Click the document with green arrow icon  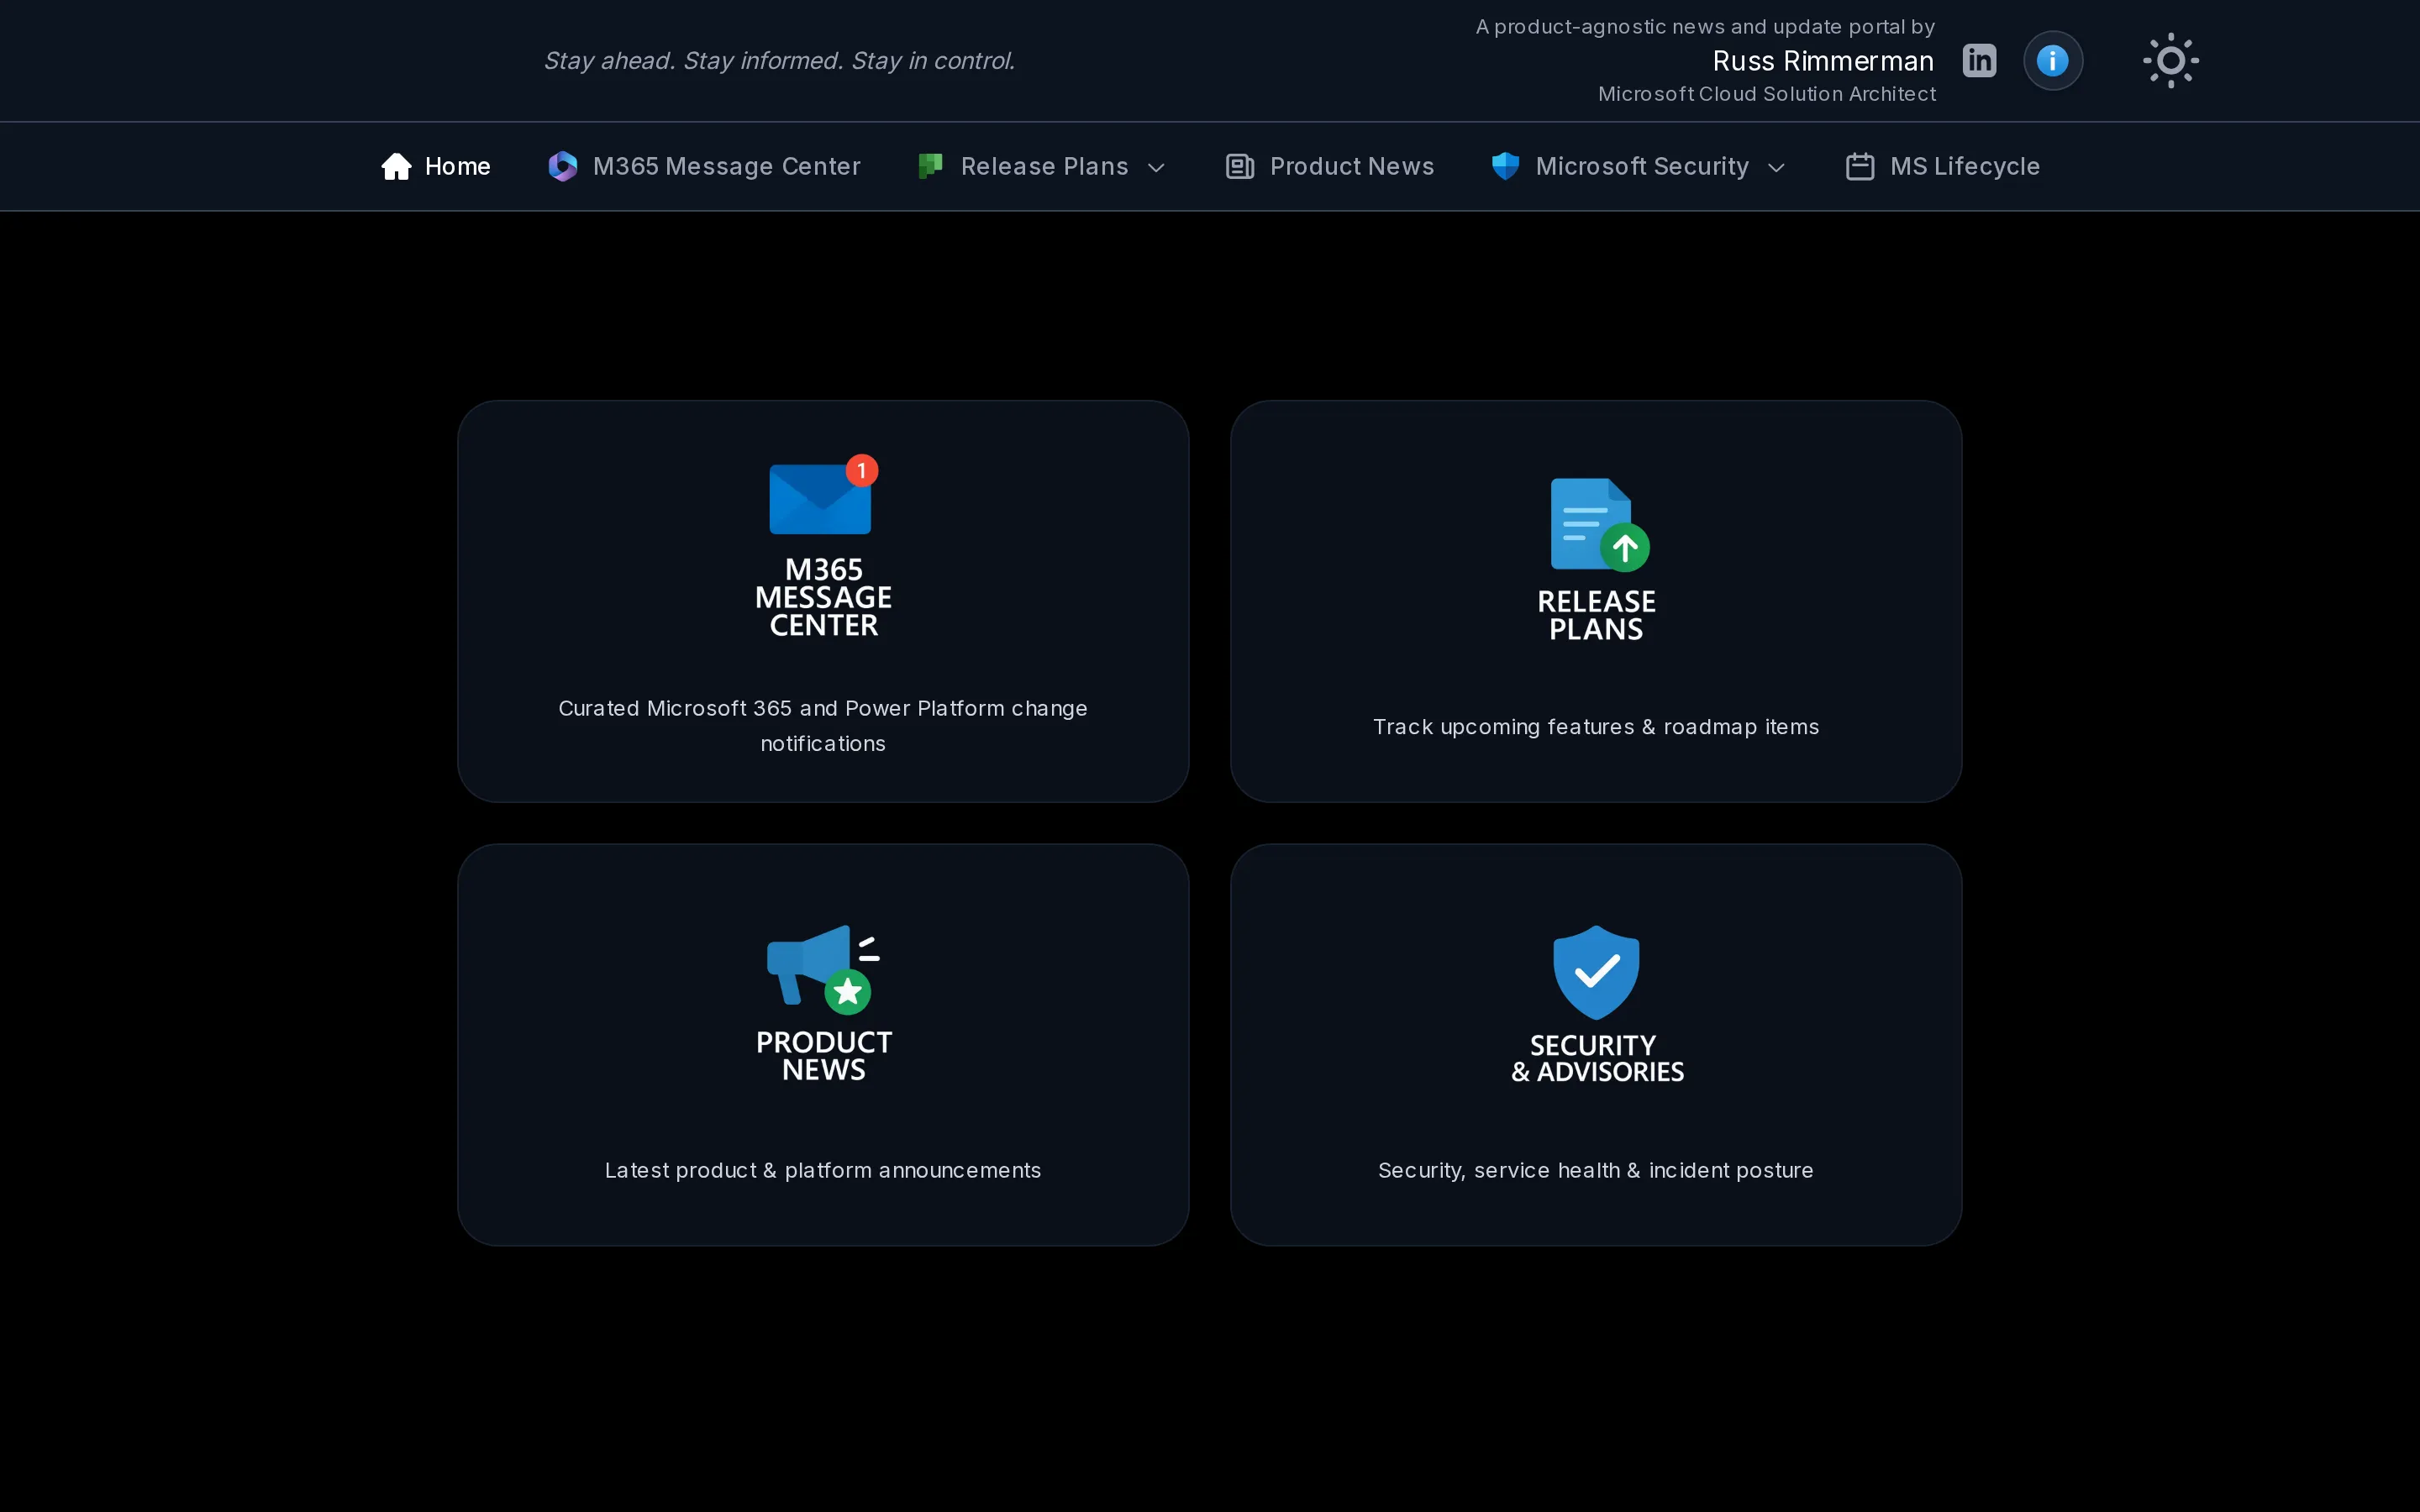tap(1599, 525)
